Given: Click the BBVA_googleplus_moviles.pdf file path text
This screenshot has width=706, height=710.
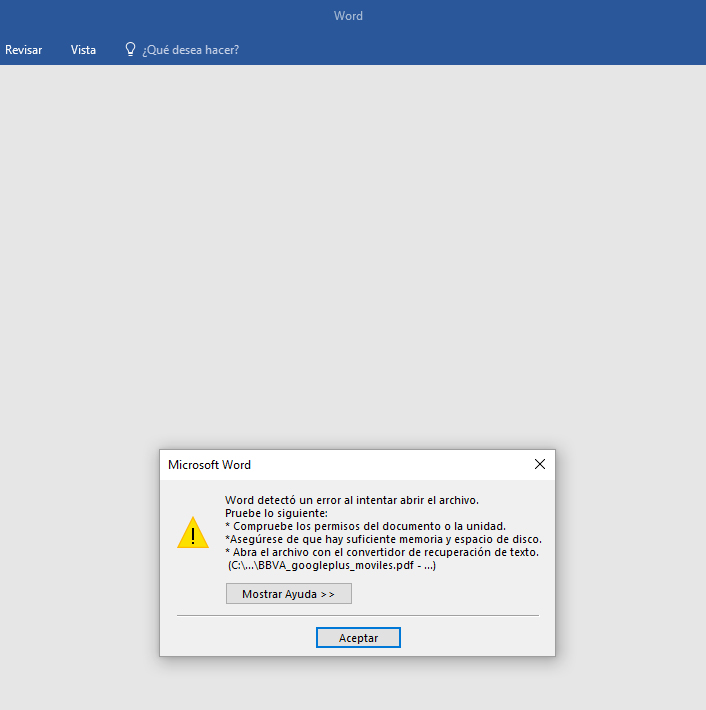Looking at the screenshot, I should 332,565.
